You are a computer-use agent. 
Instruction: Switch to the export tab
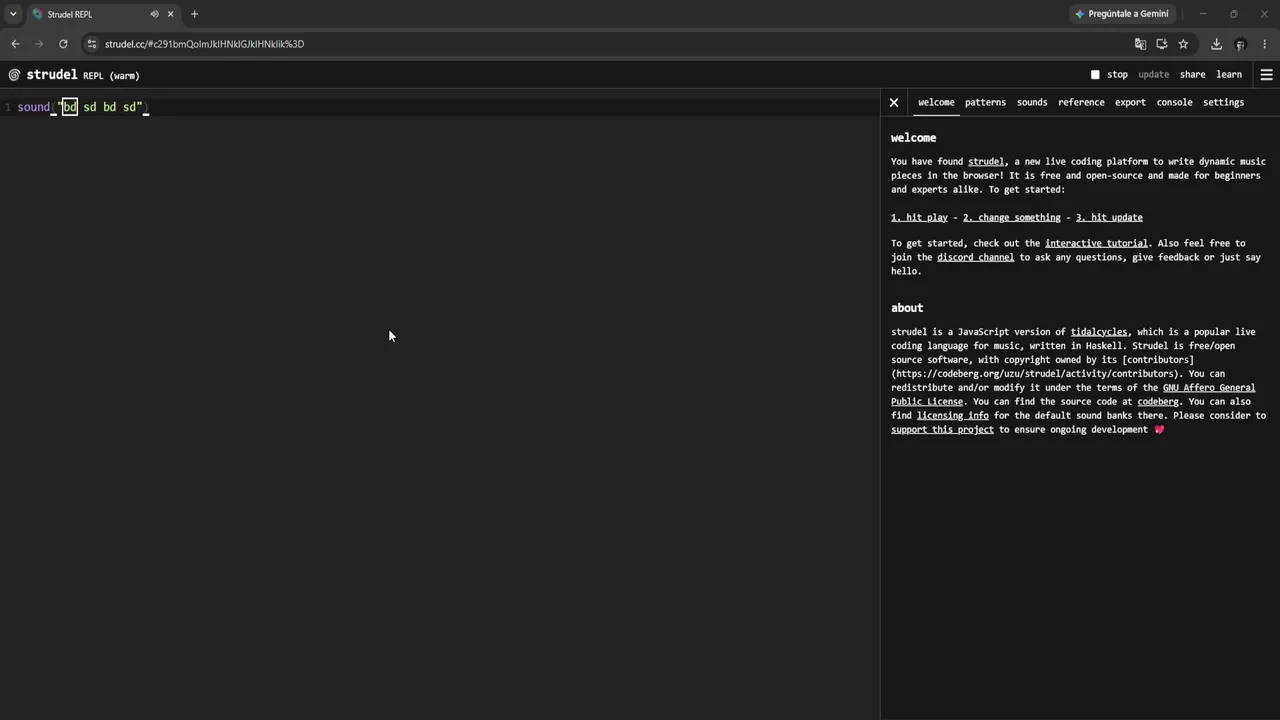click(1130, 102)
